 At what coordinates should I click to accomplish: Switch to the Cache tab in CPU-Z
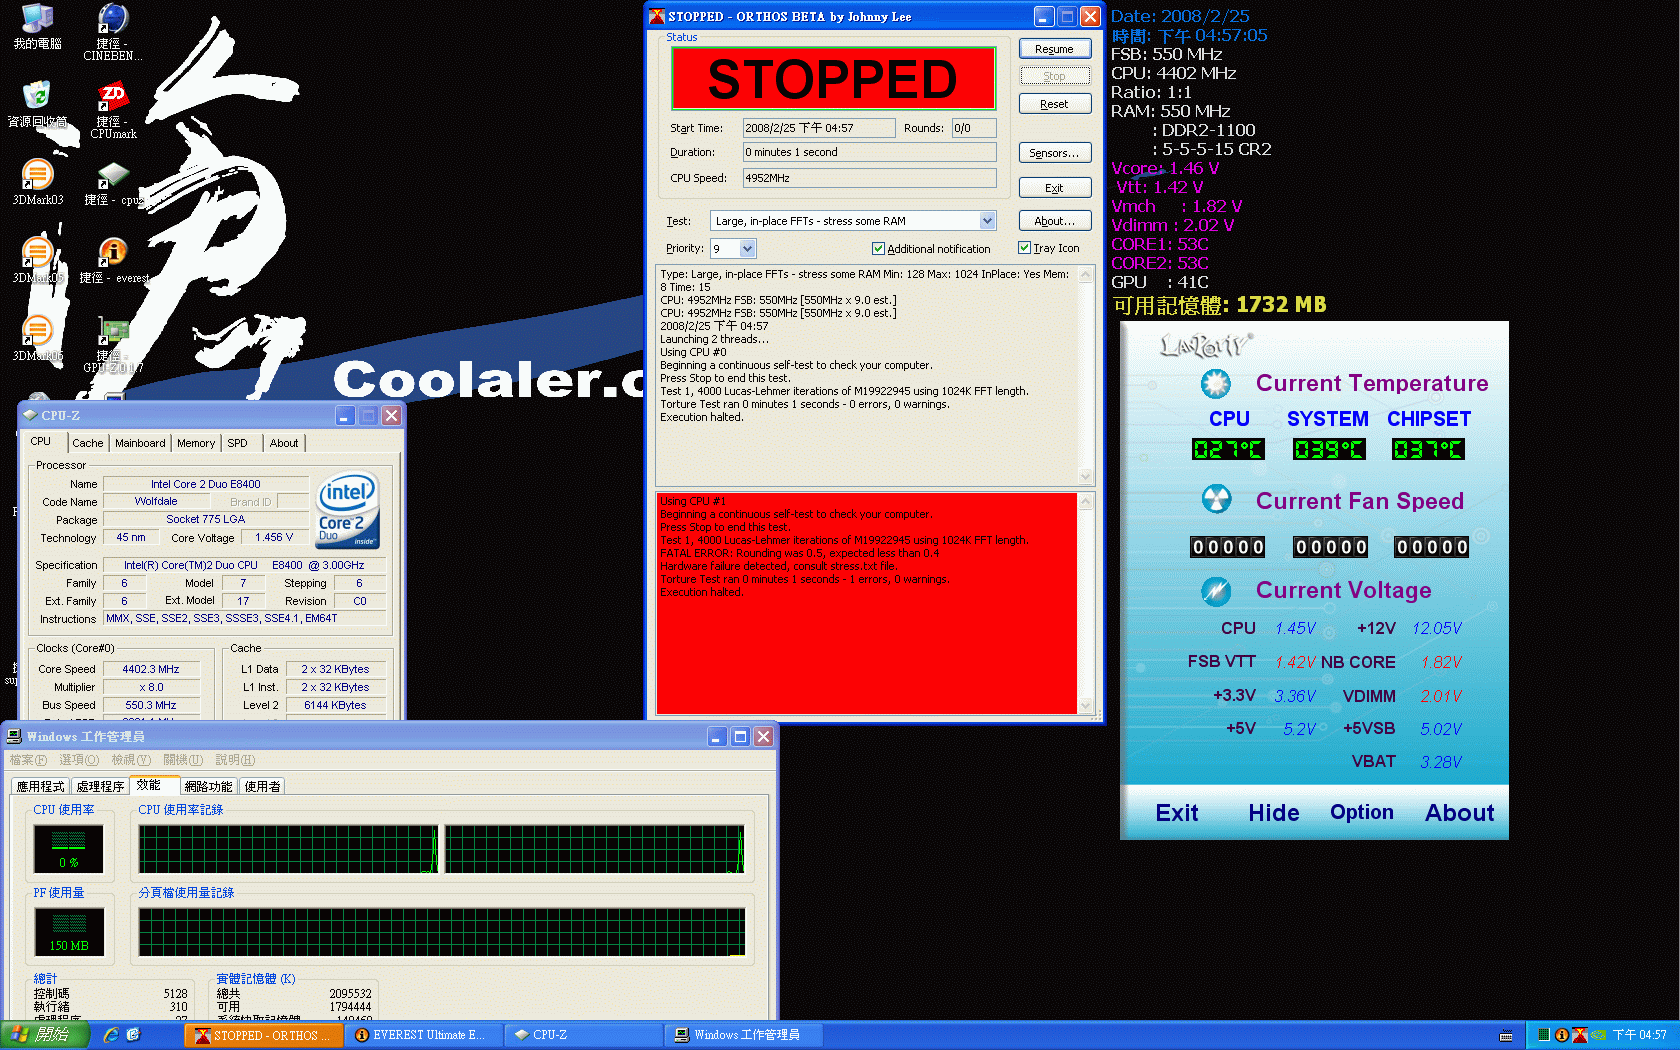pyautogui.click(x=87, y=443)
